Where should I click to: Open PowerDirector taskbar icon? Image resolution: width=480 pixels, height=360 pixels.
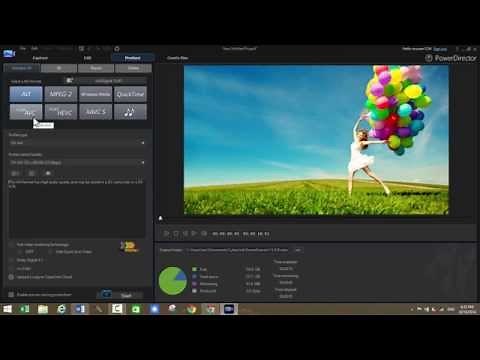click(x=229, y=309)
